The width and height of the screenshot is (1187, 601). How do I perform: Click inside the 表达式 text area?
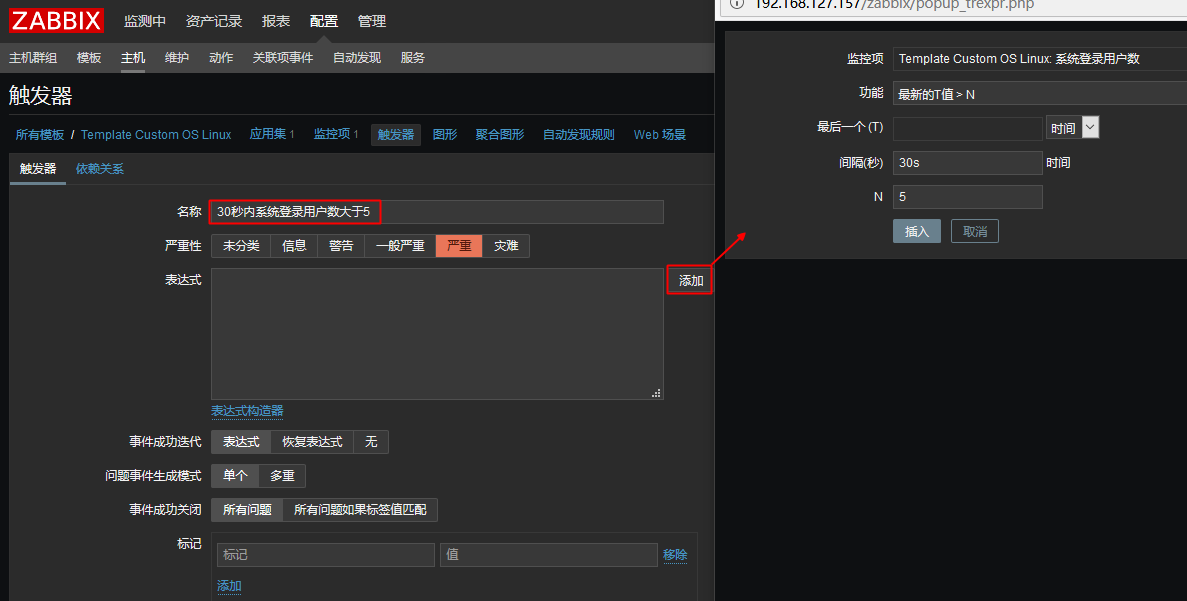coord(437,334)
